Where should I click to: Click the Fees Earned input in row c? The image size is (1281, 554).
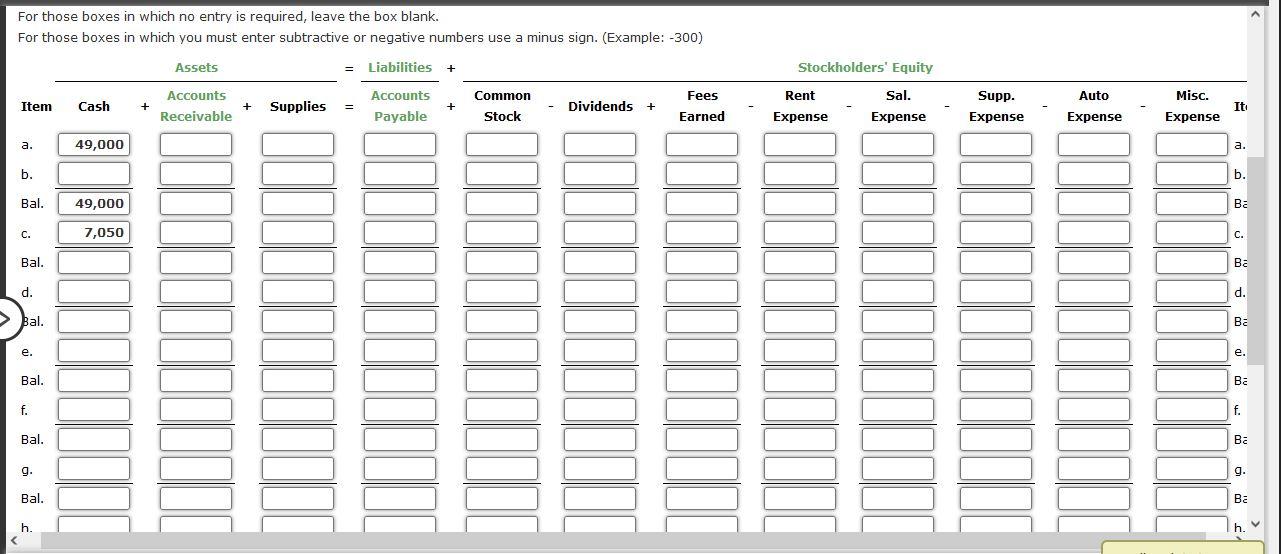click(702, 233)
